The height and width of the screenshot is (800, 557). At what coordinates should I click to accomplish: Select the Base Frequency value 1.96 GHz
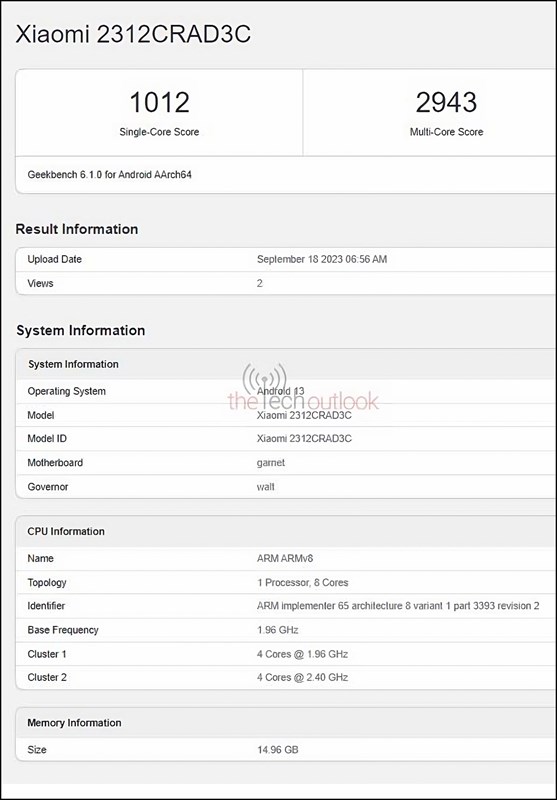(278, 630)
